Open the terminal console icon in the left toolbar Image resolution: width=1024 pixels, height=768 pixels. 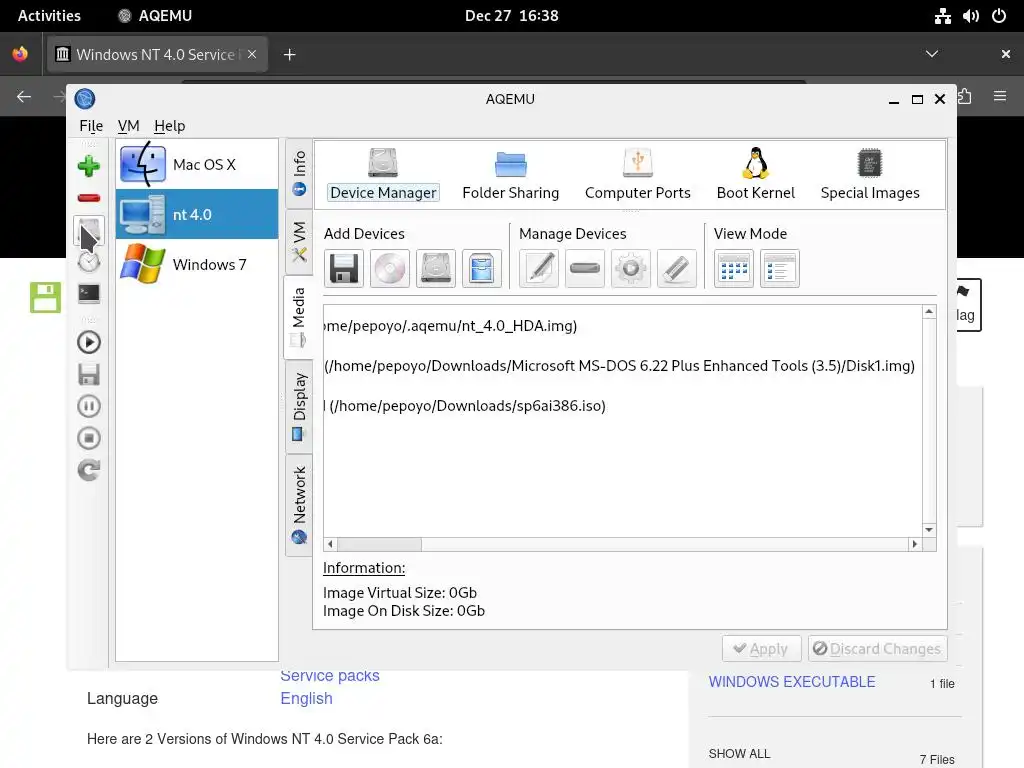(89, 294)
